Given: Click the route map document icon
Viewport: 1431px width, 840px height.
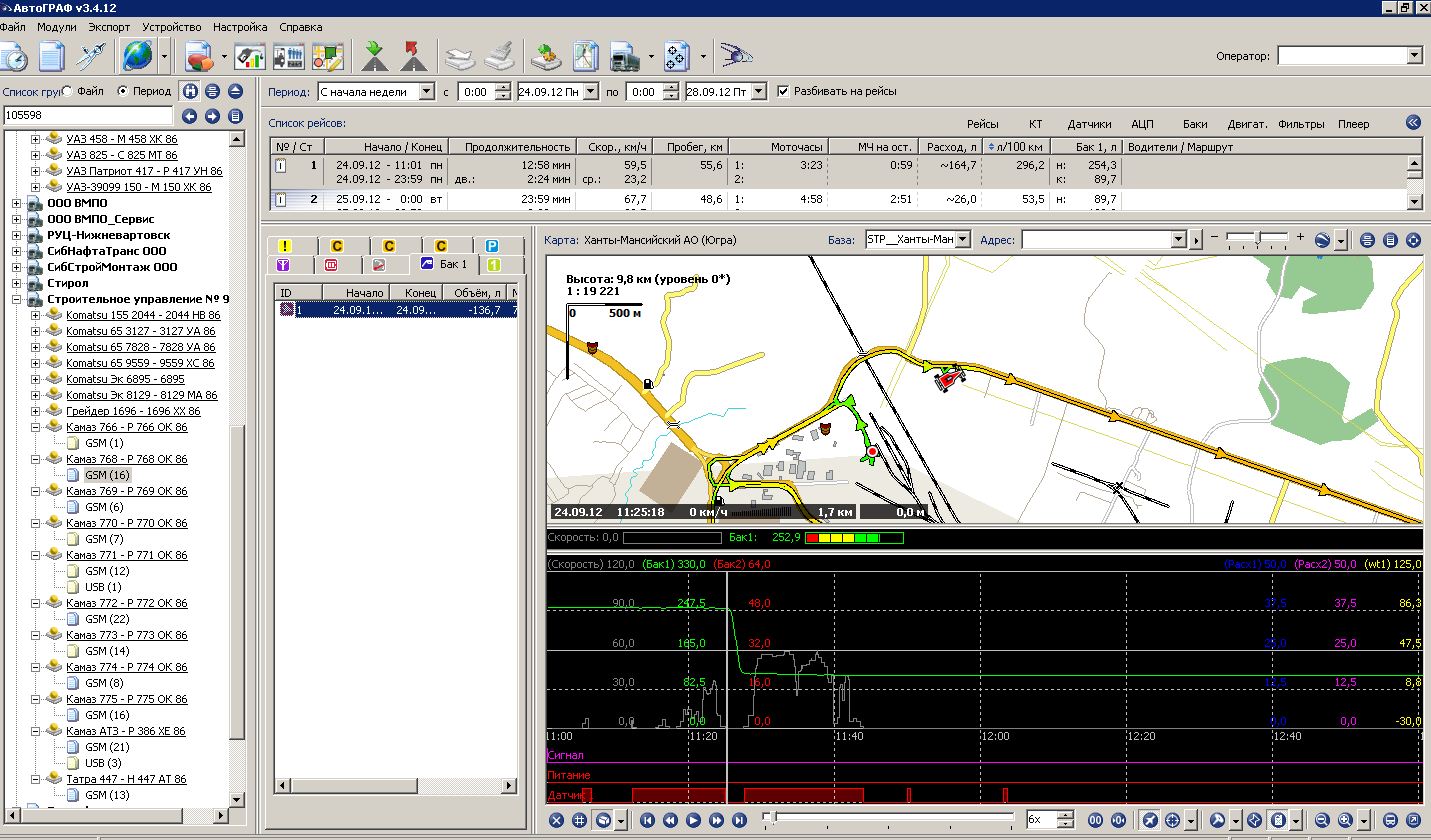Looking at the screenshot, I should click(x=585, y=57).
